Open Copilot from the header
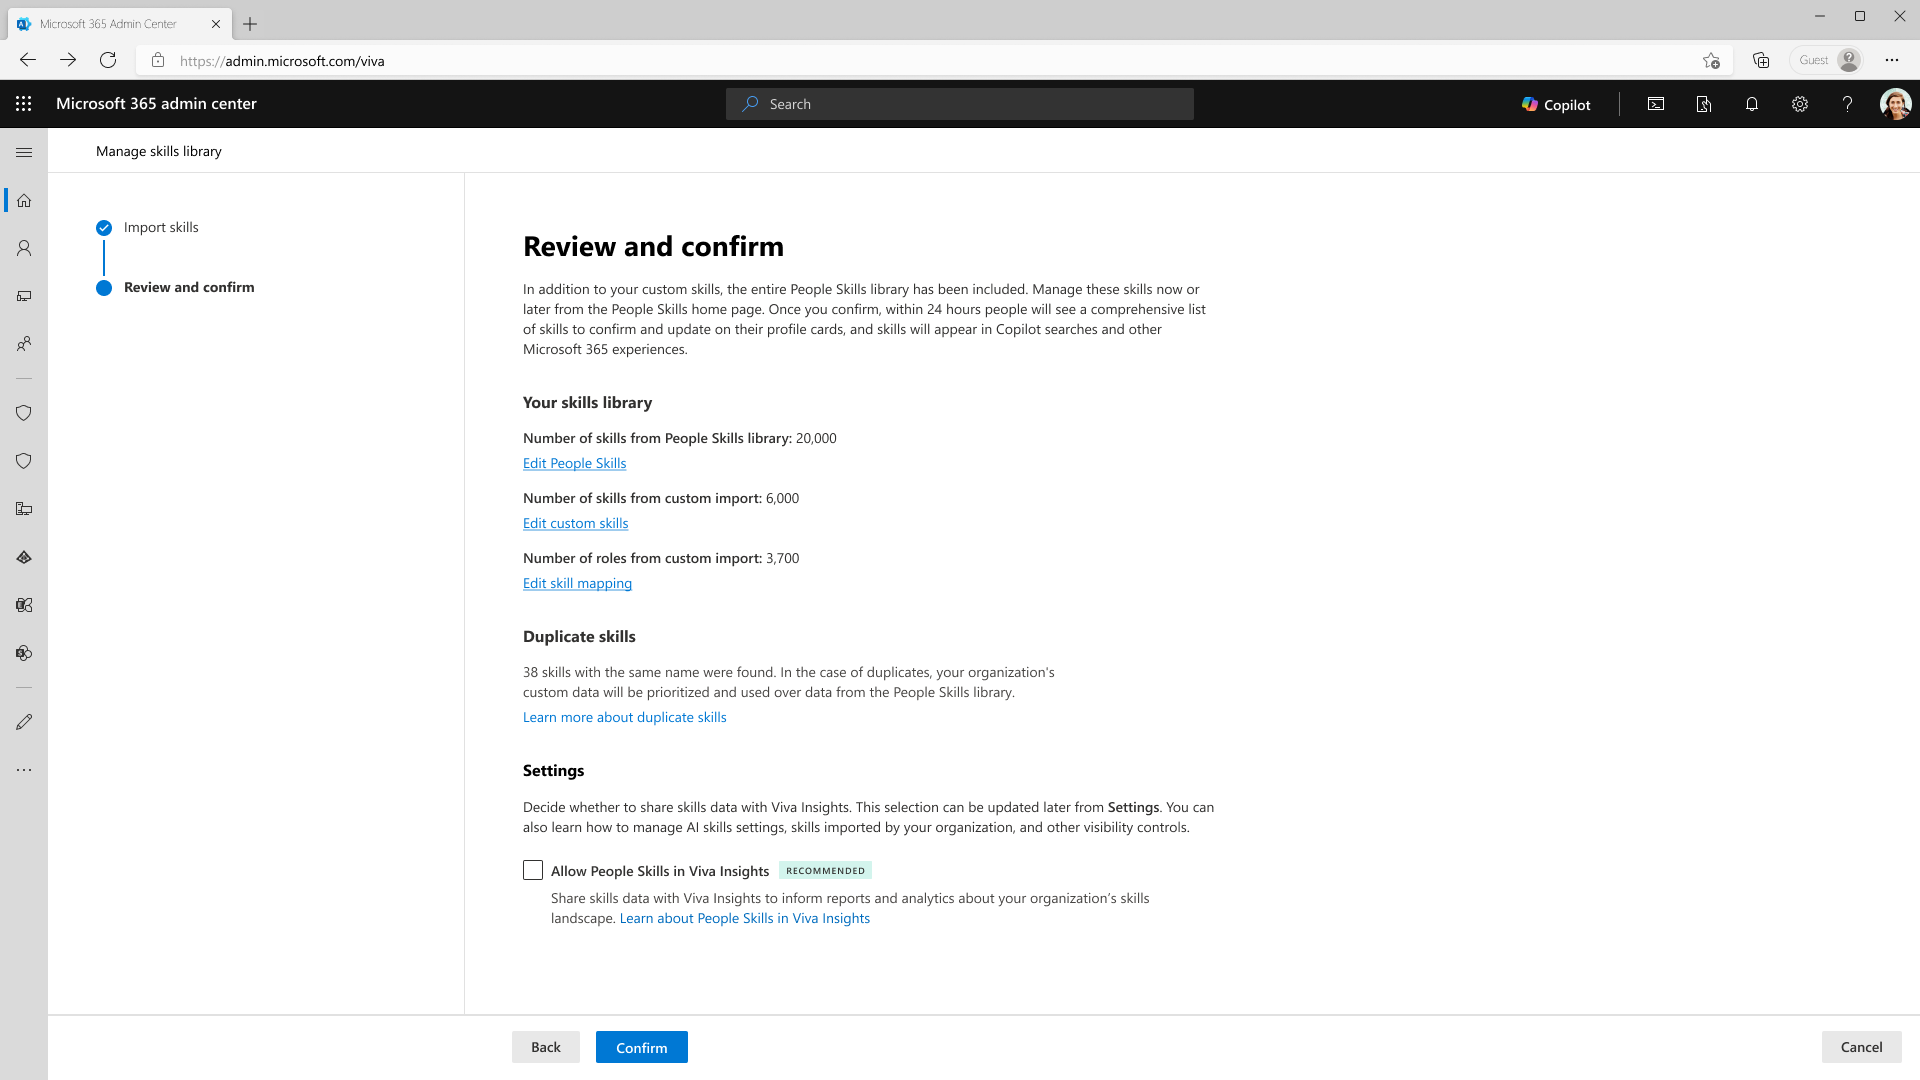This screenshot has height=1080, width=1920. pos(1556,104)
